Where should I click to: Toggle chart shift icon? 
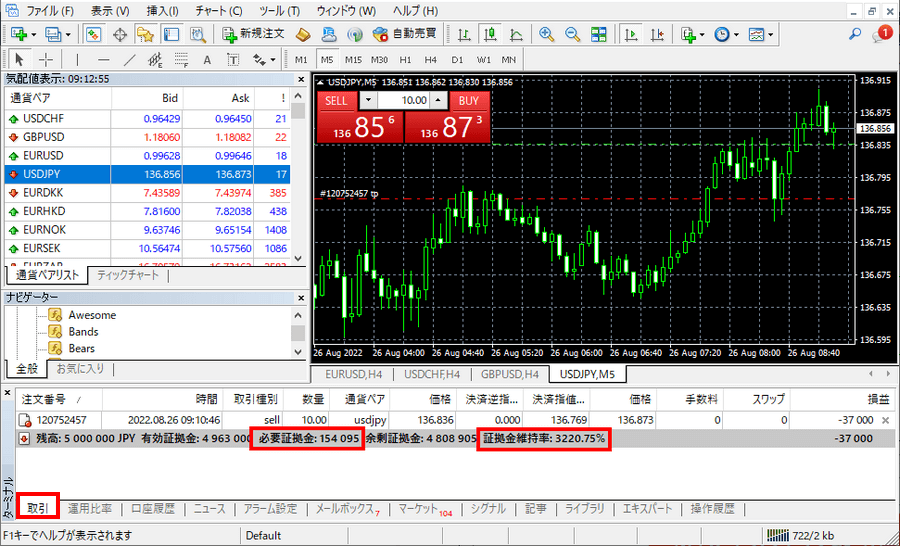tap(657, 34)
